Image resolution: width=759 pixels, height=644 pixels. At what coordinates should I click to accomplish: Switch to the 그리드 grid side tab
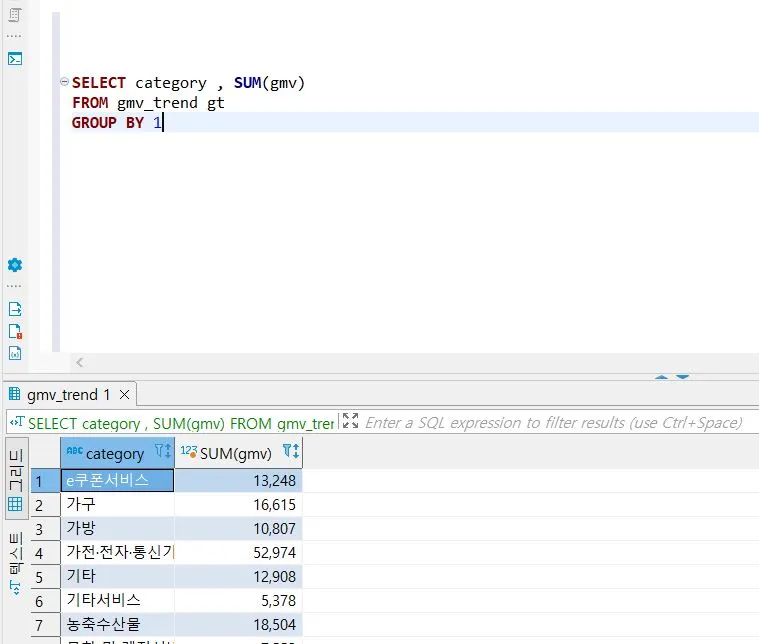(16, 478)
